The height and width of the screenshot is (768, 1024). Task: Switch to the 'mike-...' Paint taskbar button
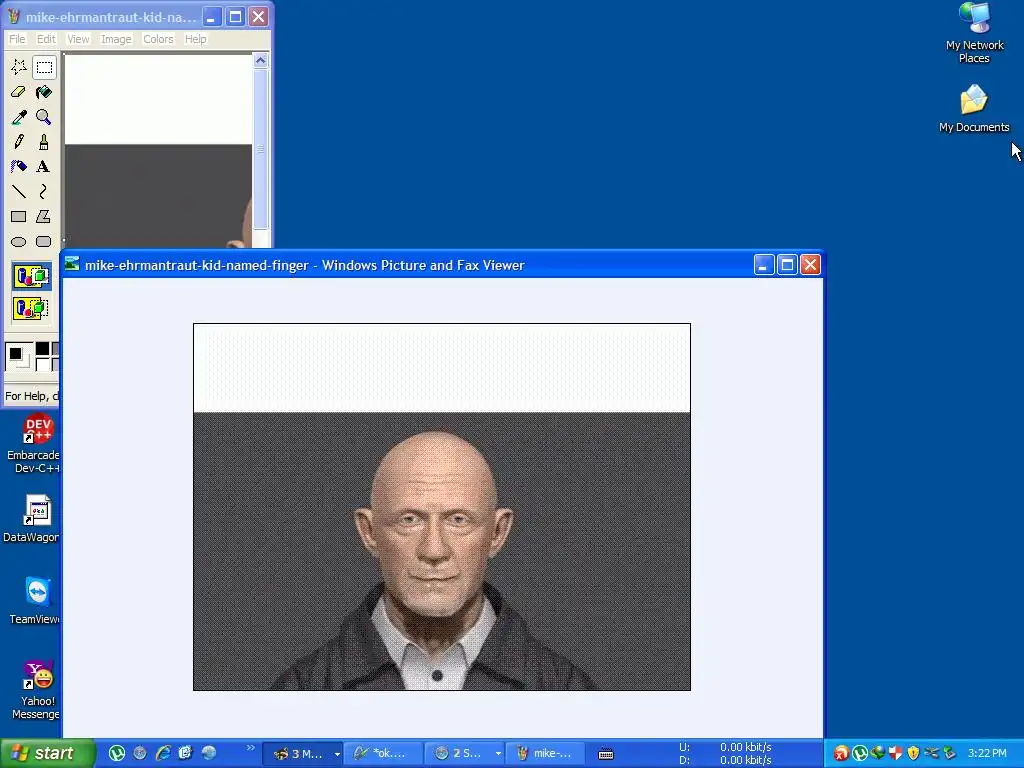click(544, 754)
